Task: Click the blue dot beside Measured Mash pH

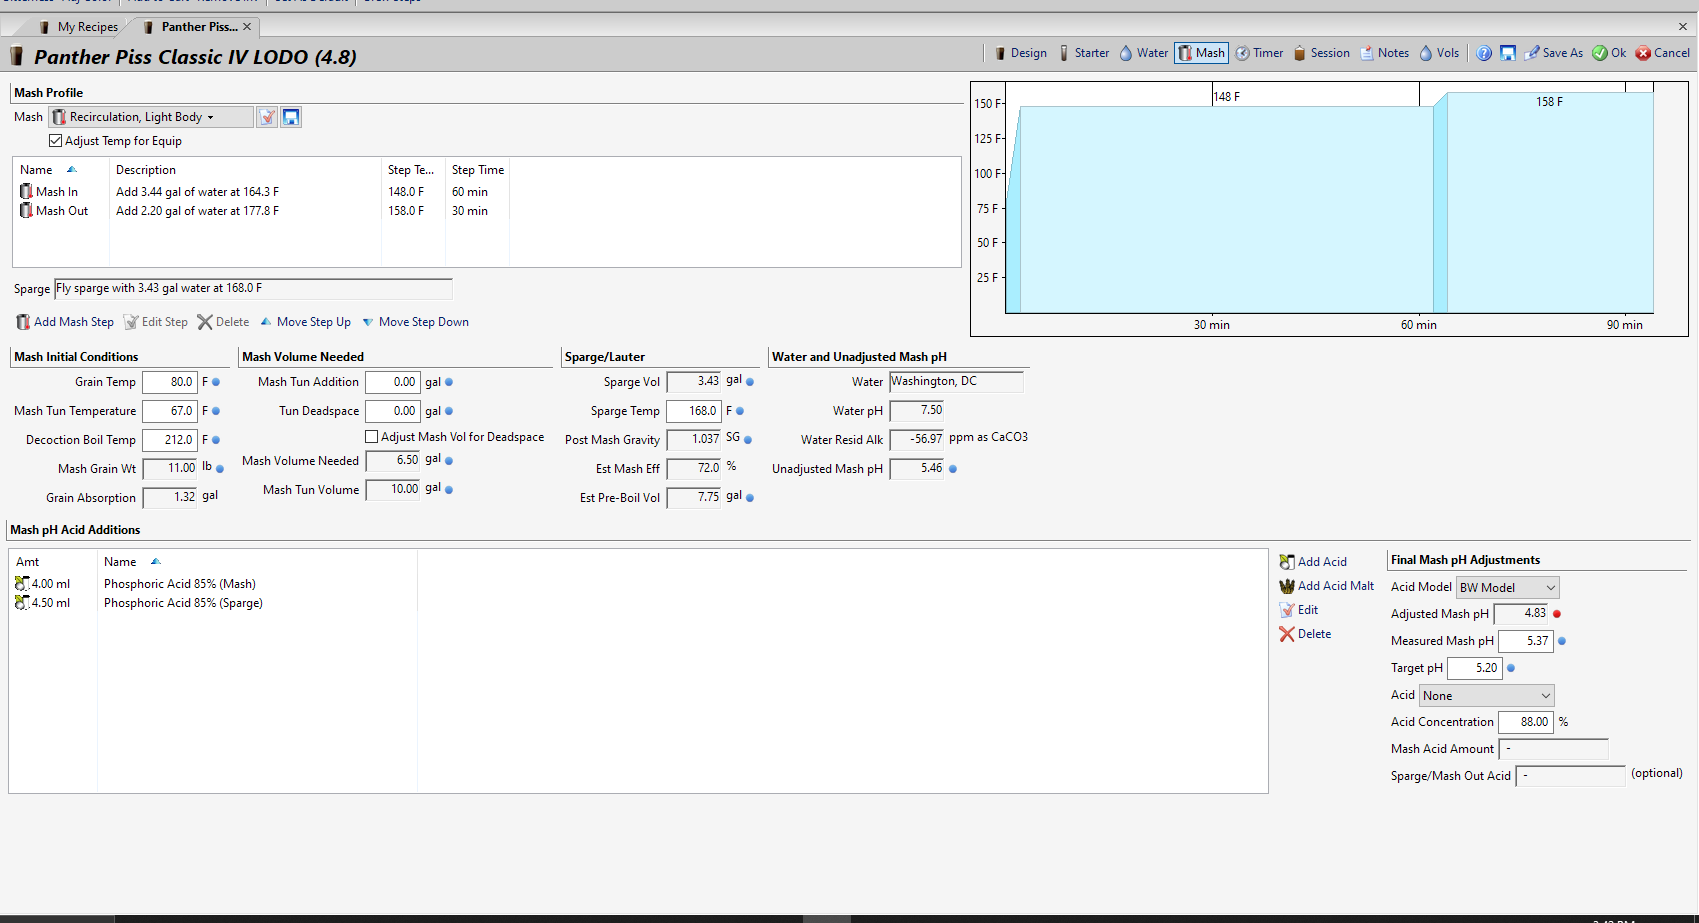Action: click(1562, 641)
